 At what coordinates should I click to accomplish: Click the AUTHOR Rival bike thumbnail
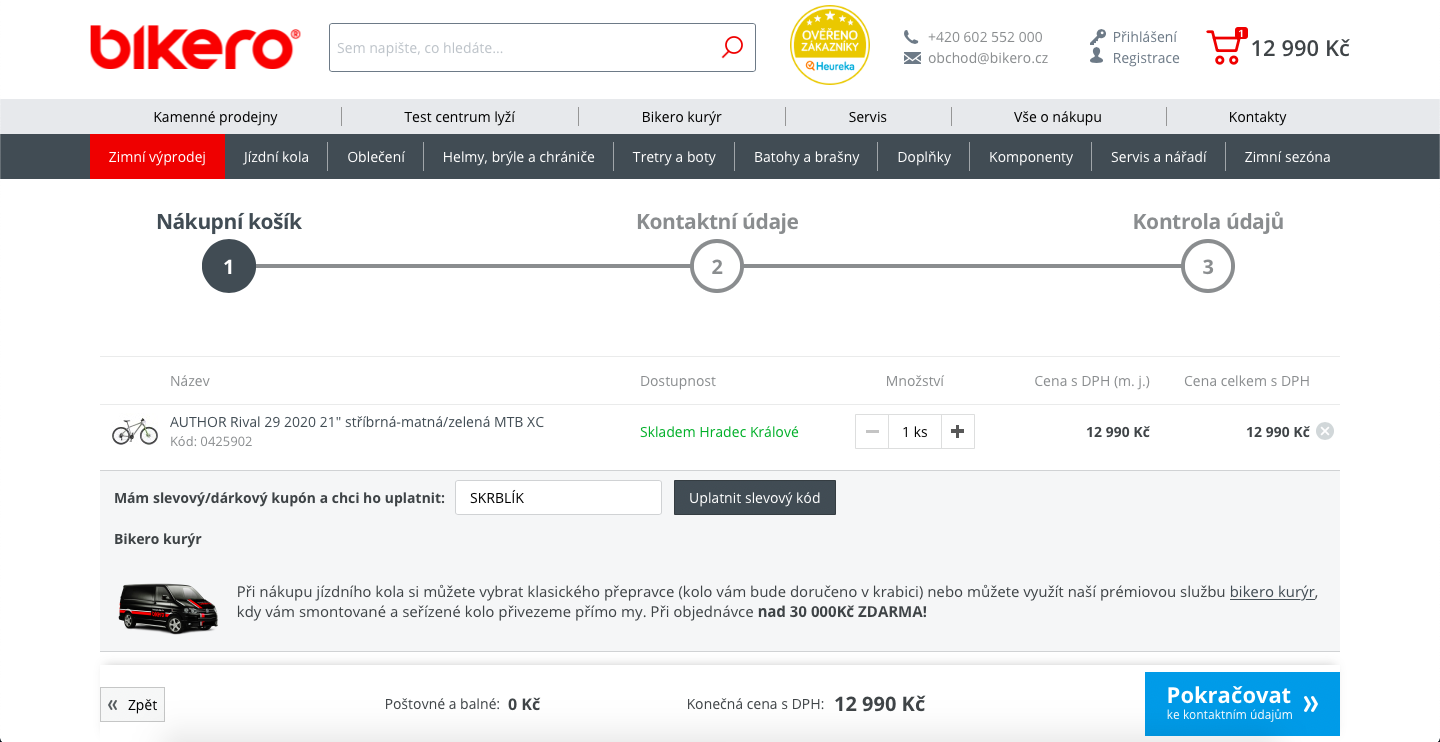click(135, 432)
